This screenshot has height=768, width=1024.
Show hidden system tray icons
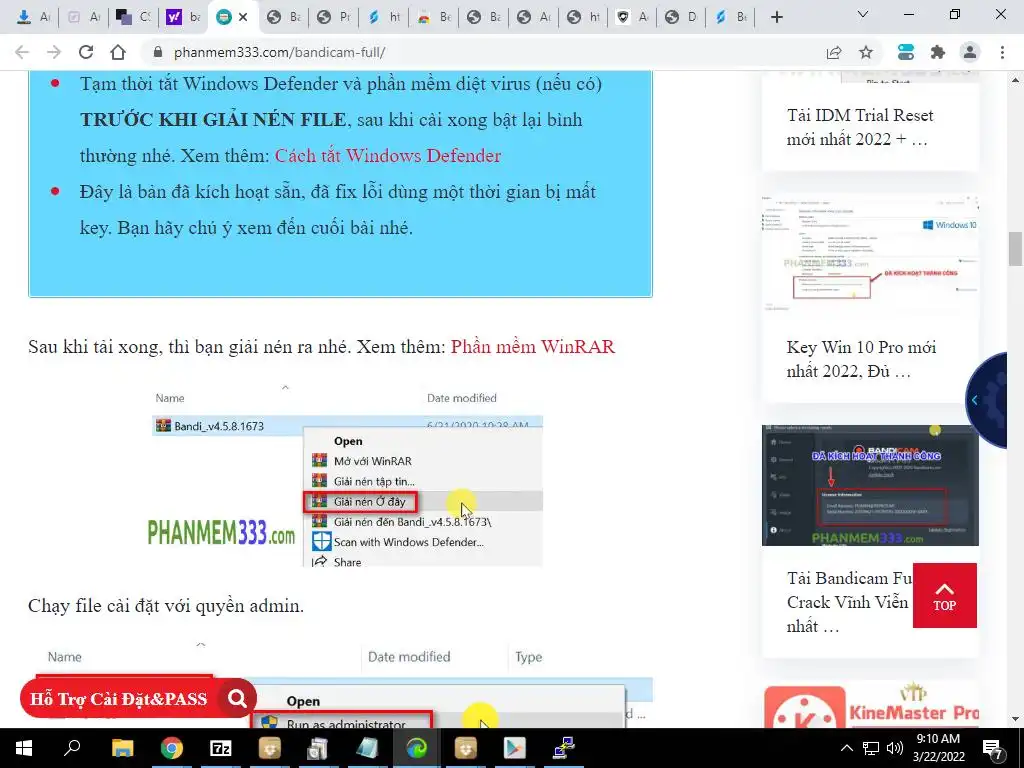pyautogui.click(x=846, y=748)
